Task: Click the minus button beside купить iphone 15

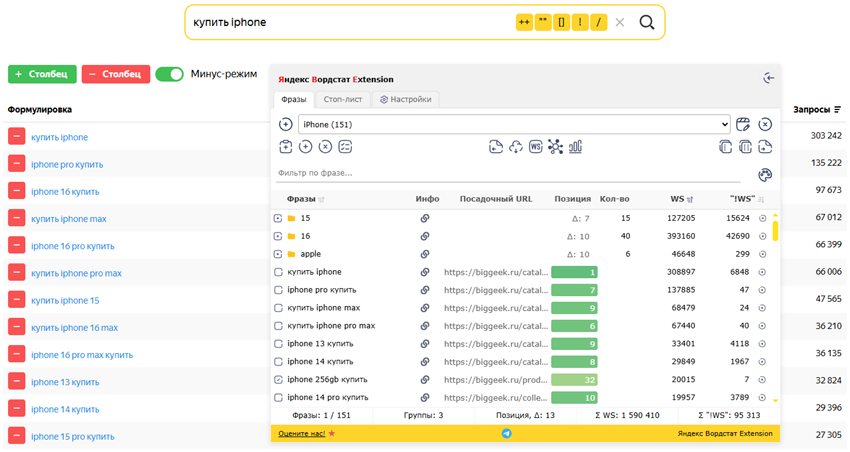Action: (16, 300)
